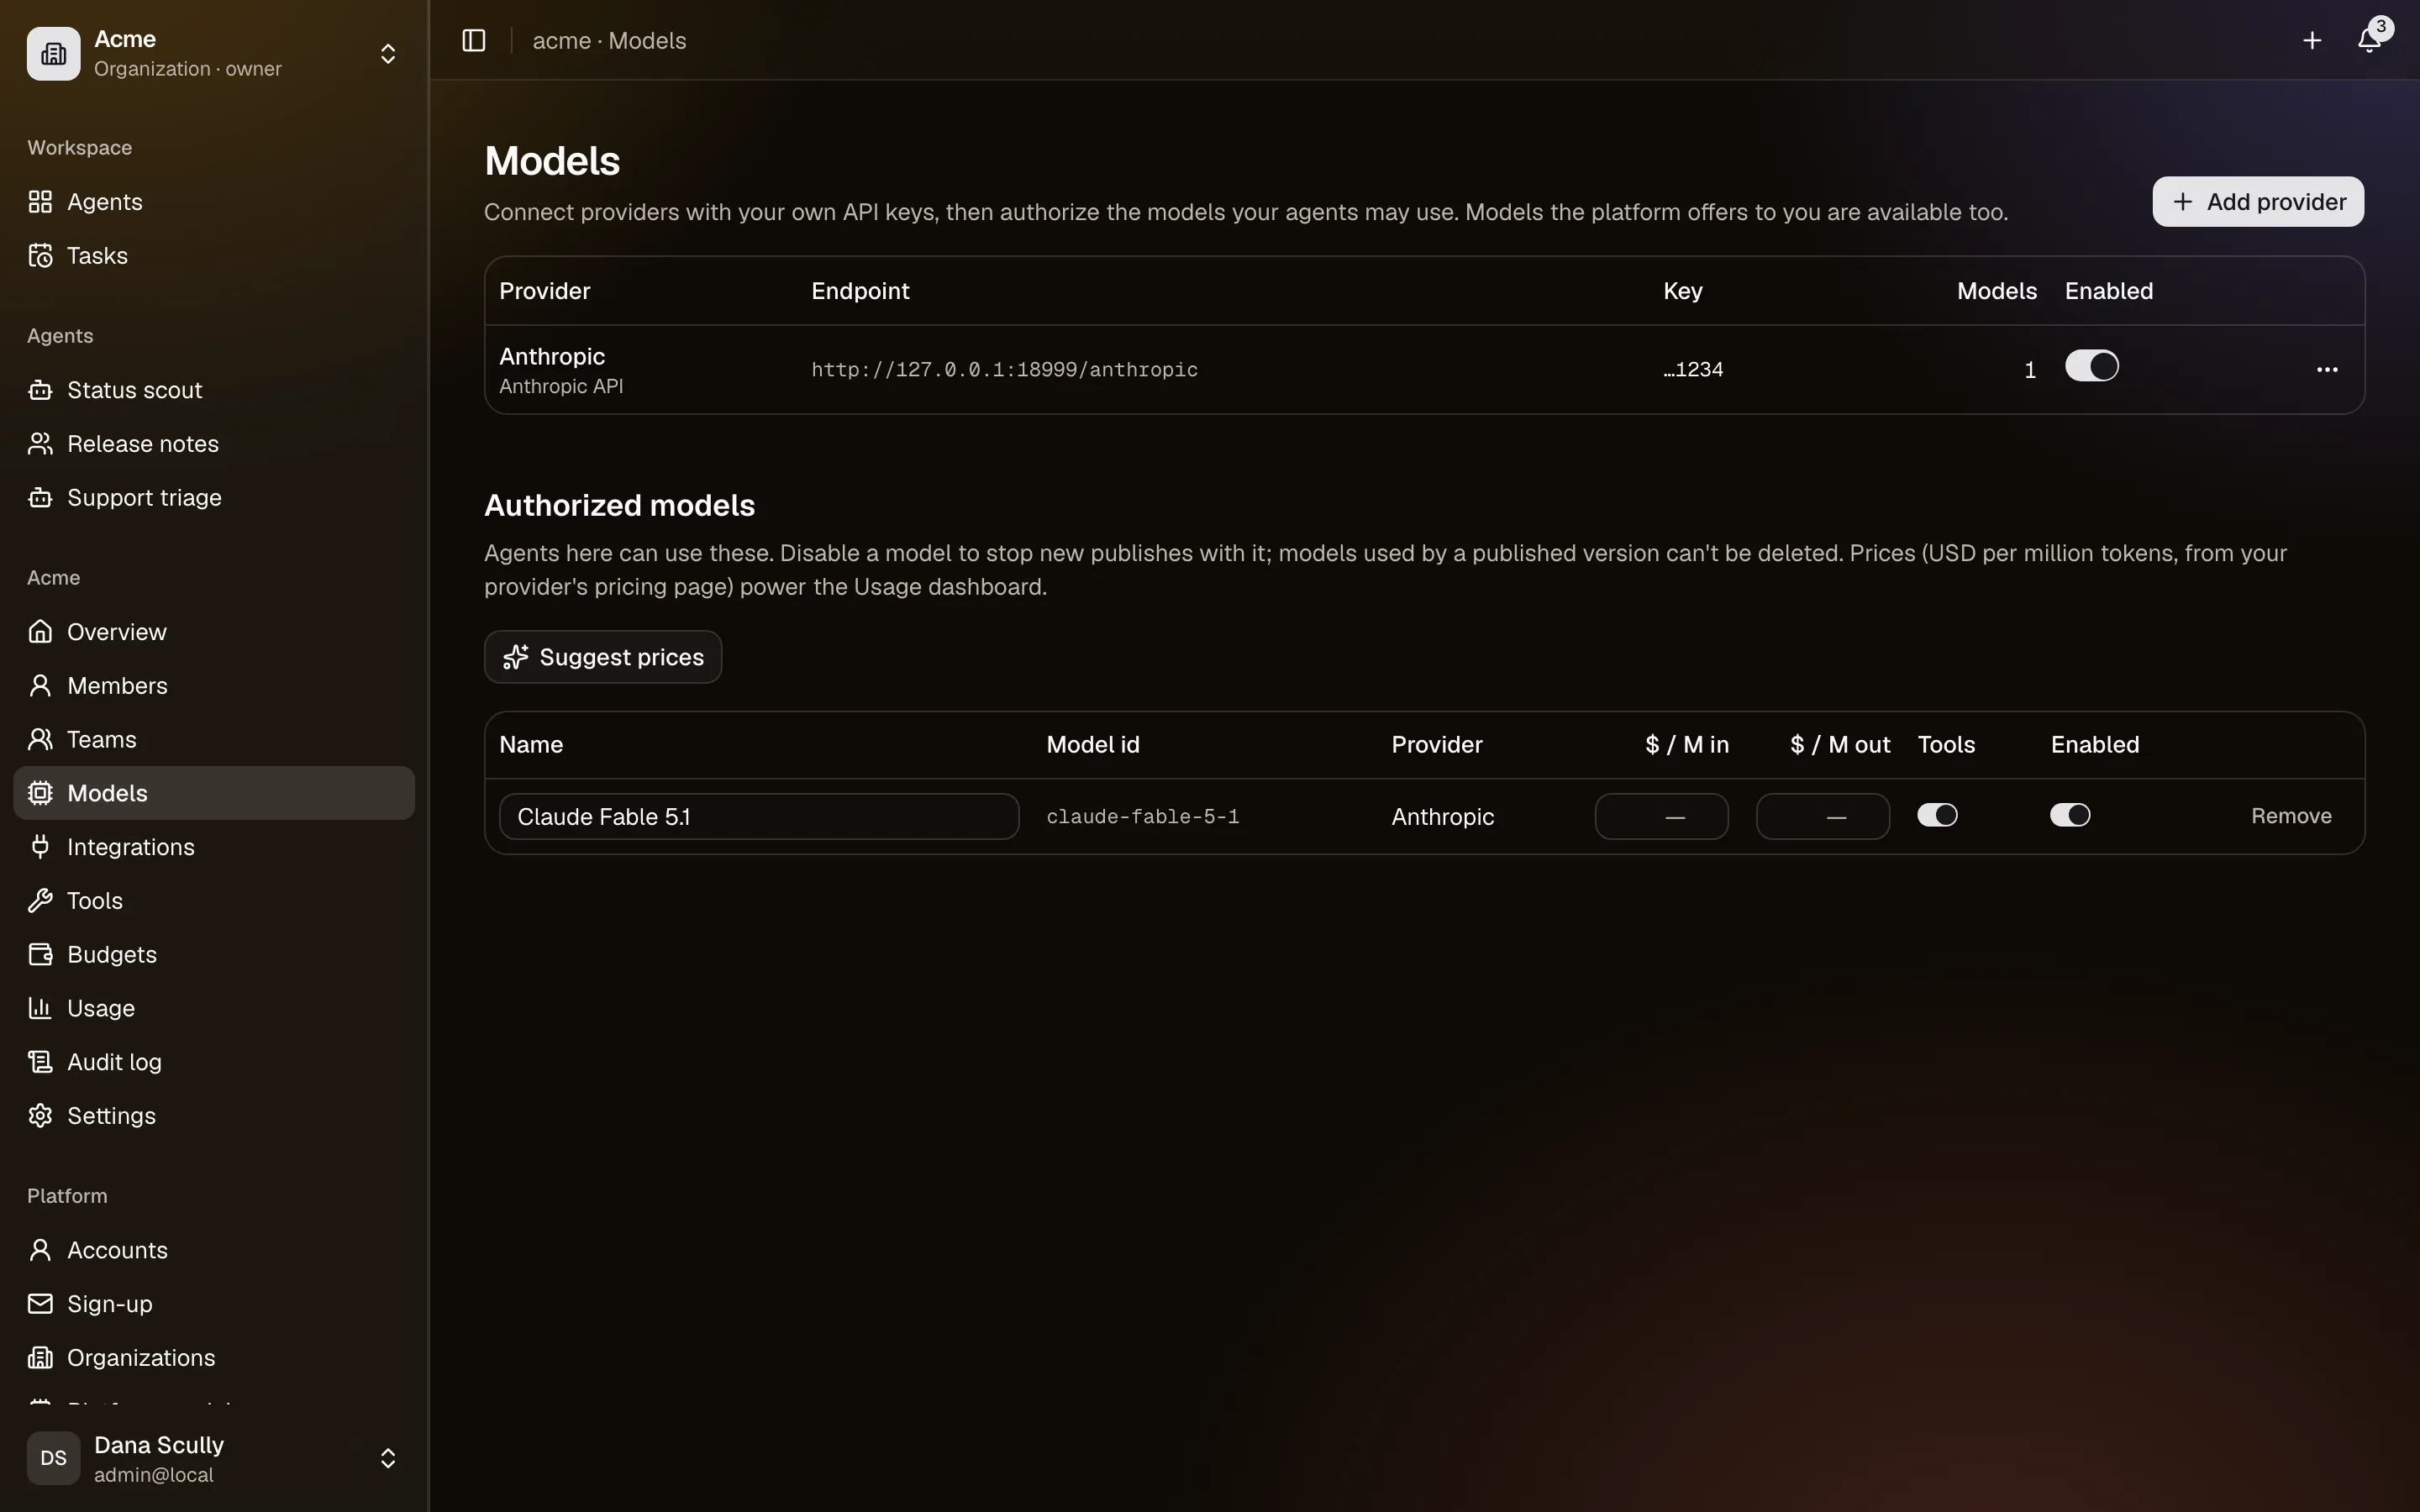Click the Agents grid icon
This screenshot has width=2420, height=1512.
point(40,202)
